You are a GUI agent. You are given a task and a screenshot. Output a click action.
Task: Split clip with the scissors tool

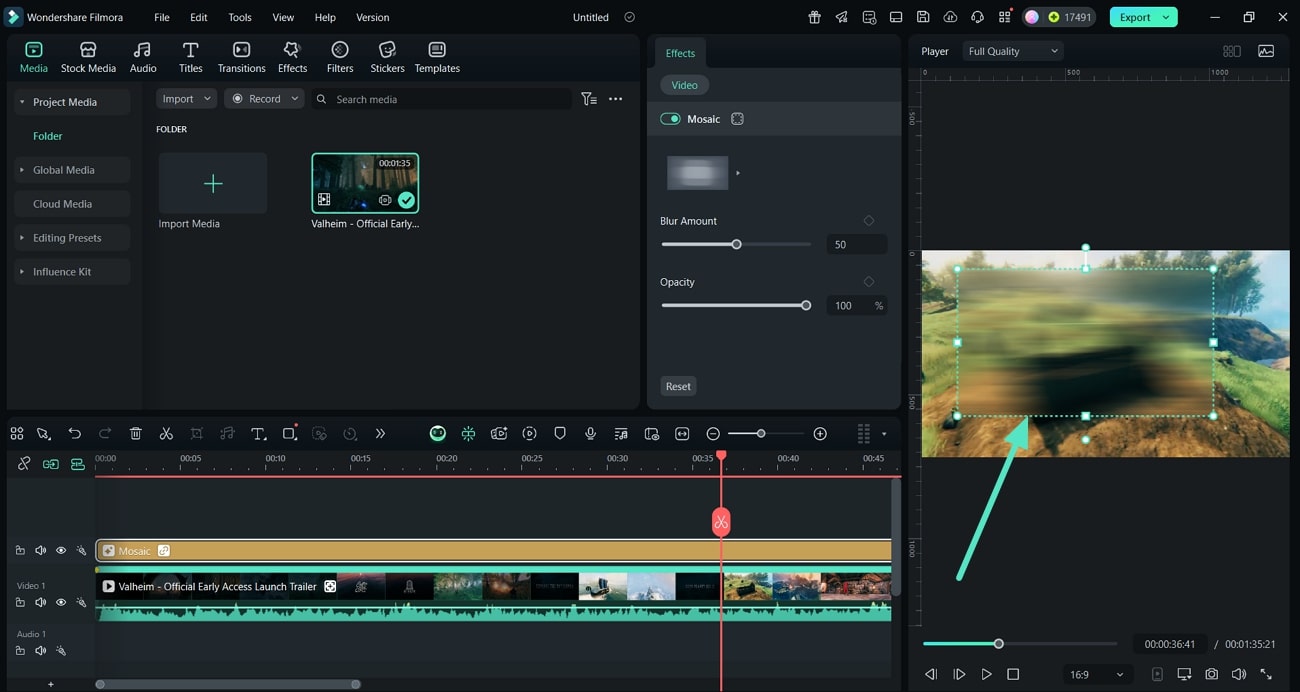click(166, 433)
